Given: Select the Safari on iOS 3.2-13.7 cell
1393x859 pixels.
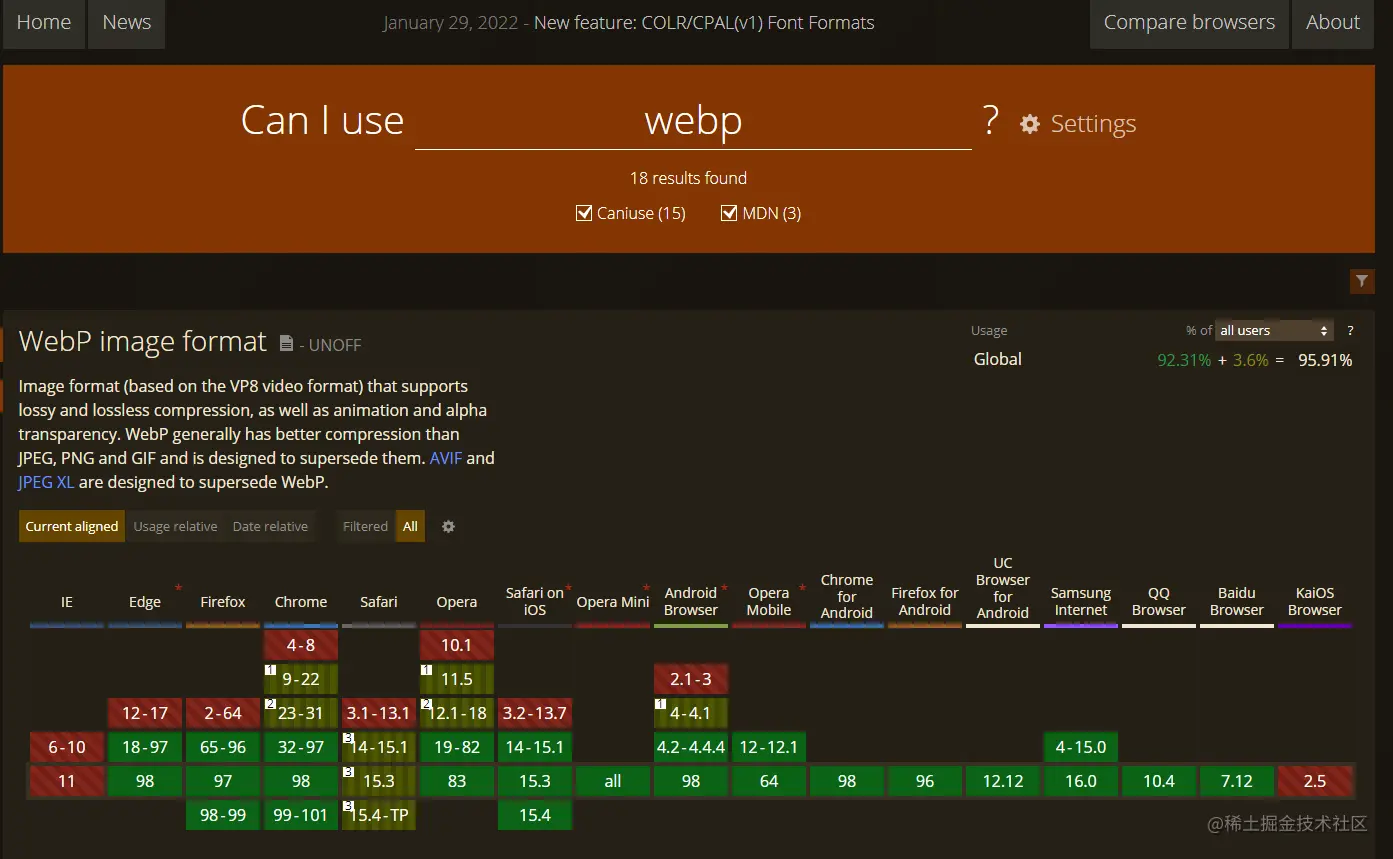Looking at the screenshot, I should point(535,713).
